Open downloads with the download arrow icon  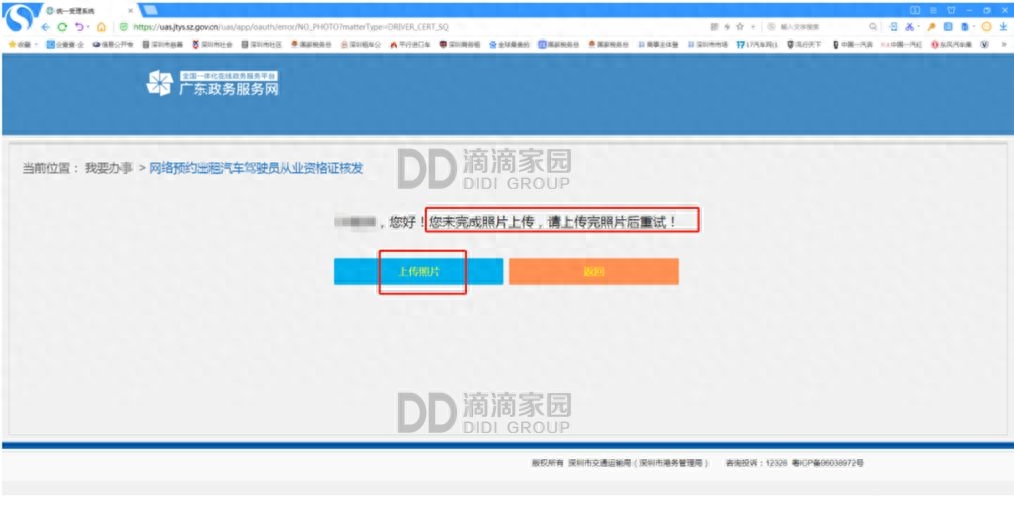pyautogui.click(x=1004, y=26)
